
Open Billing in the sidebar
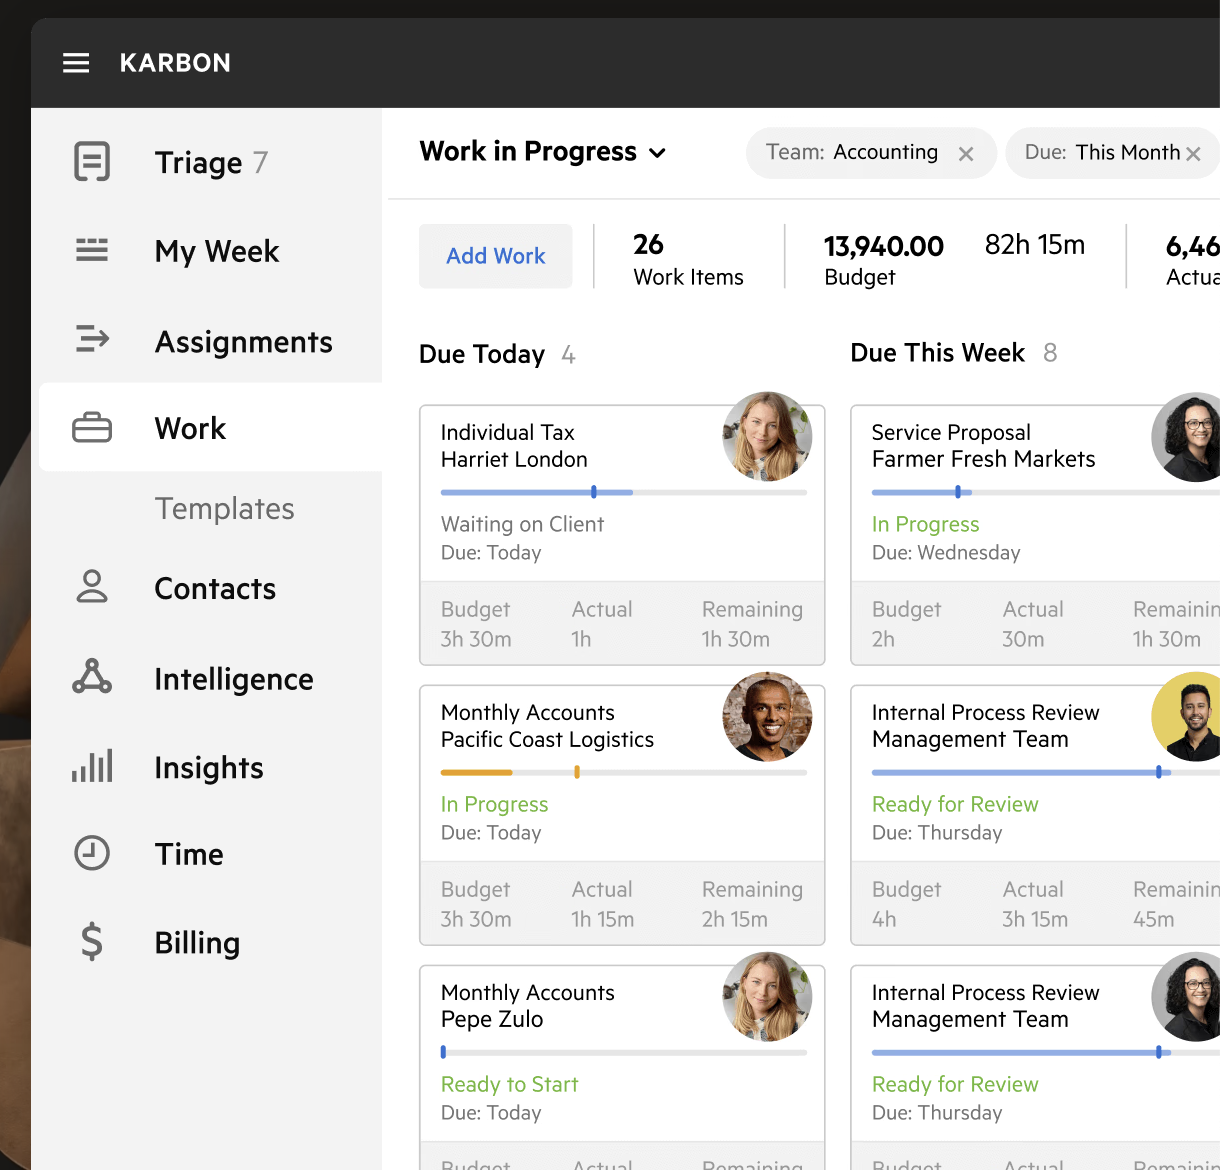(x=197, y=943)
